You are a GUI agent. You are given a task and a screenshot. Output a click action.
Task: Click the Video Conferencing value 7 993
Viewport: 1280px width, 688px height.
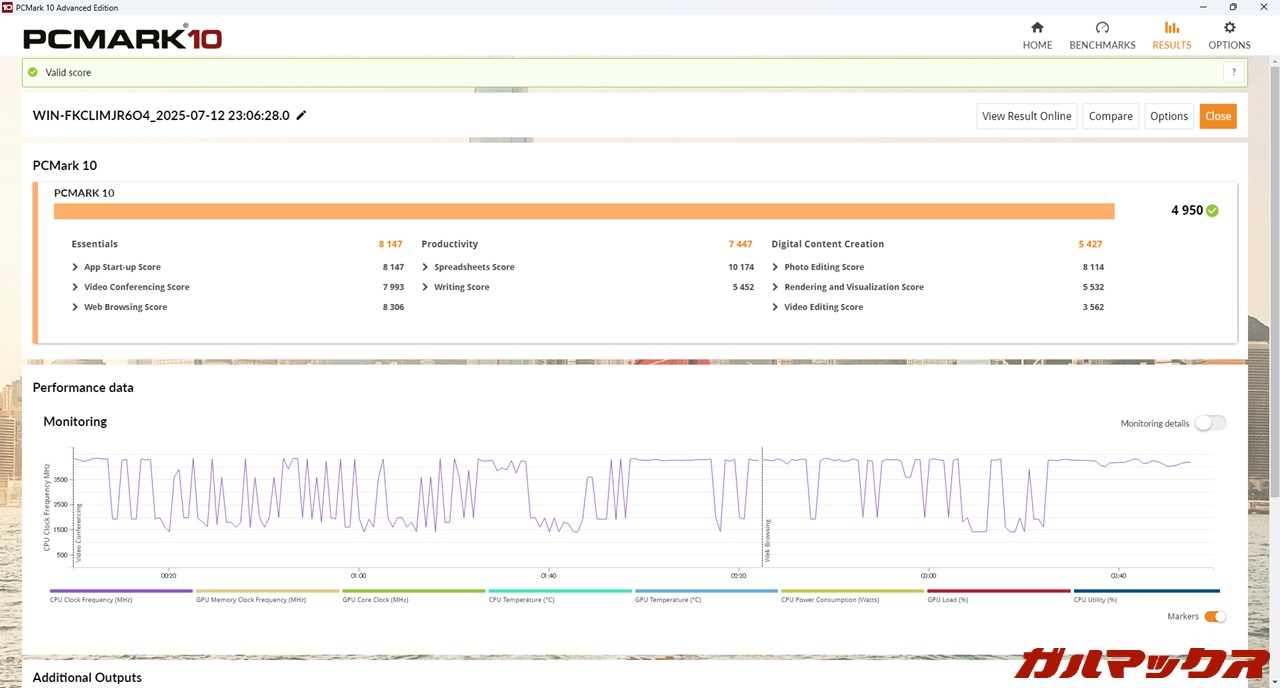pos(393,287)
